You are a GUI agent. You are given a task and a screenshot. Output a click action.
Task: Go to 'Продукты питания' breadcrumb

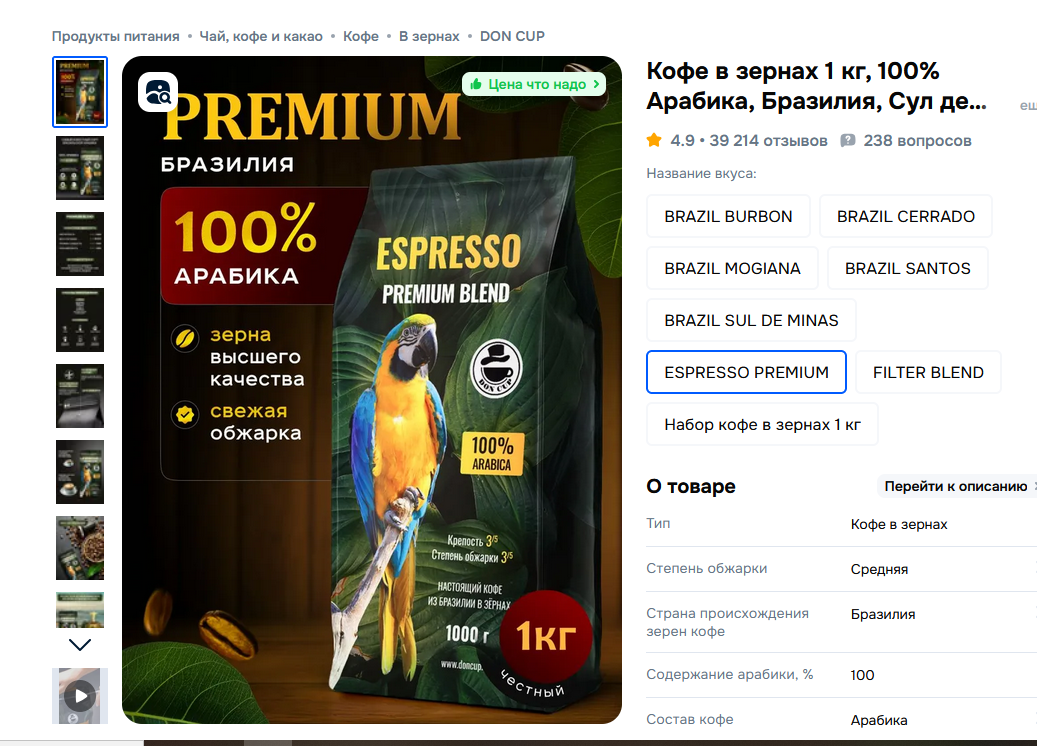(x=116, y=36)
